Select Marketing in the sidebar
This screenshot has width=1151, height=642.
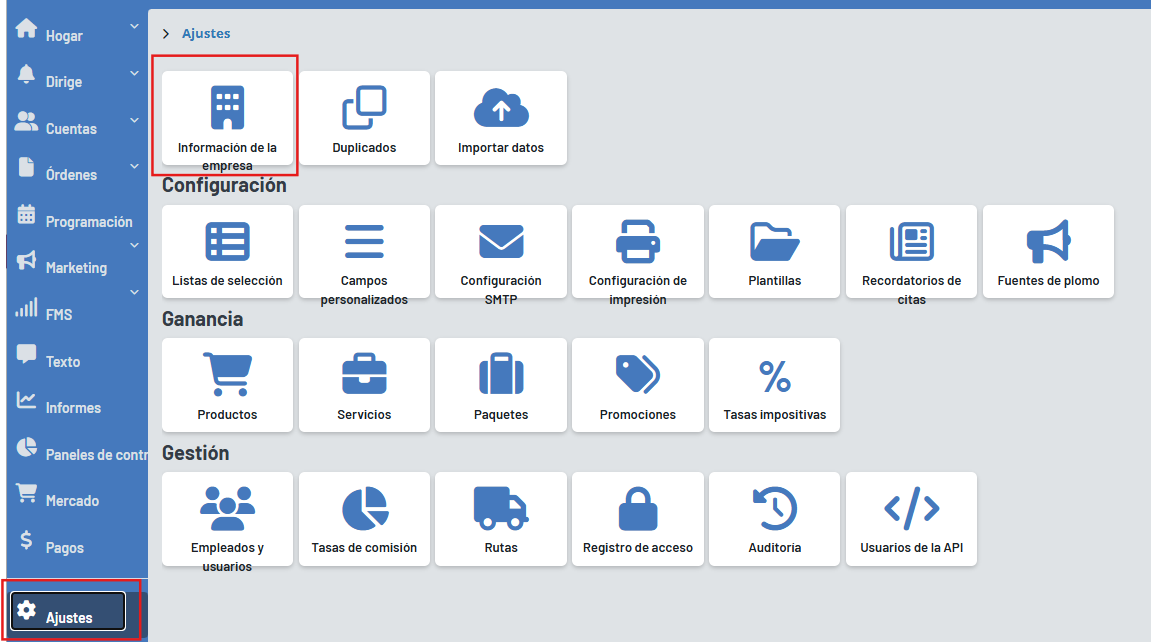tap(76, 268)
